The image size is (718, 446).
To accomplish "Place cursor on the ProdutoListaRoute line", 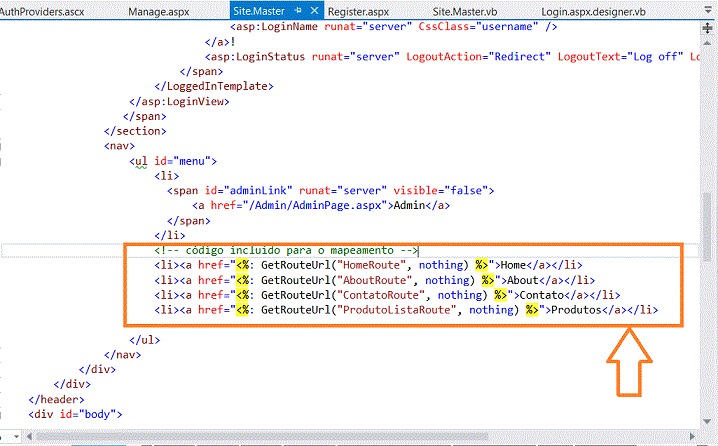I will click(x=406, y=310).
